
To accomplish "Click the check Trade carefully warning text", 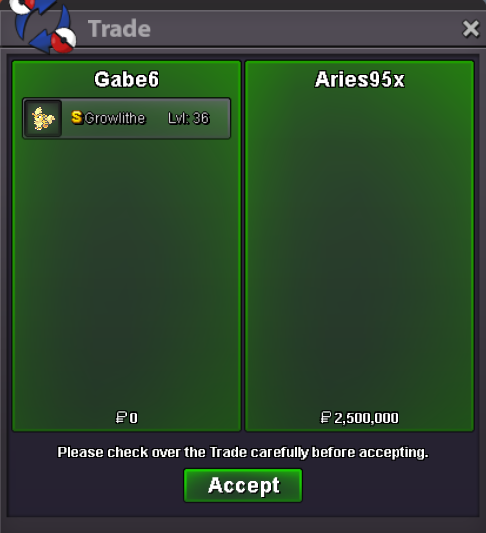I will 243,452.
